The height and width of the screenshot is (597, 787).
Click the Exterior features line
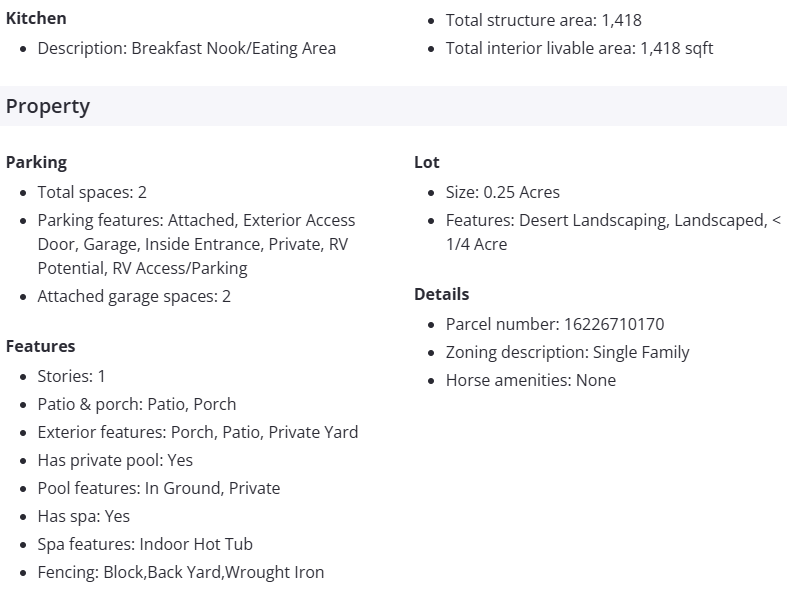pos(197,432)
